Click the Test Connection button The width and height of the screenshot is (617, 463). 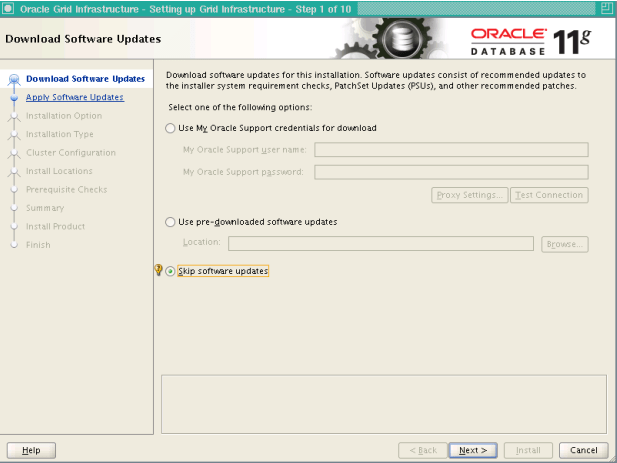click(549, 195)
